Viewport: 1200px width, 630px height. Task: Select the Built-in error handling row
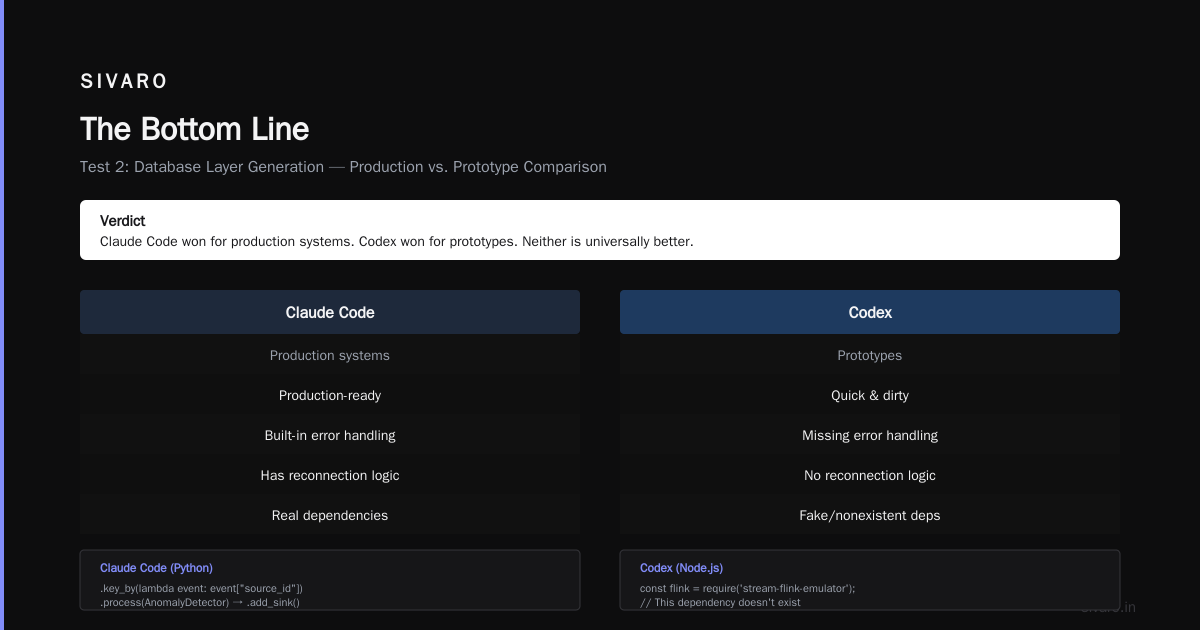[x=330, y=435]
